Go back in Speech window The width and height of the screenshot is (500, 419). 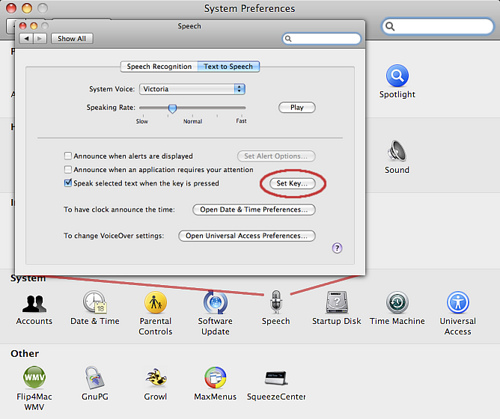pos(26,39)
